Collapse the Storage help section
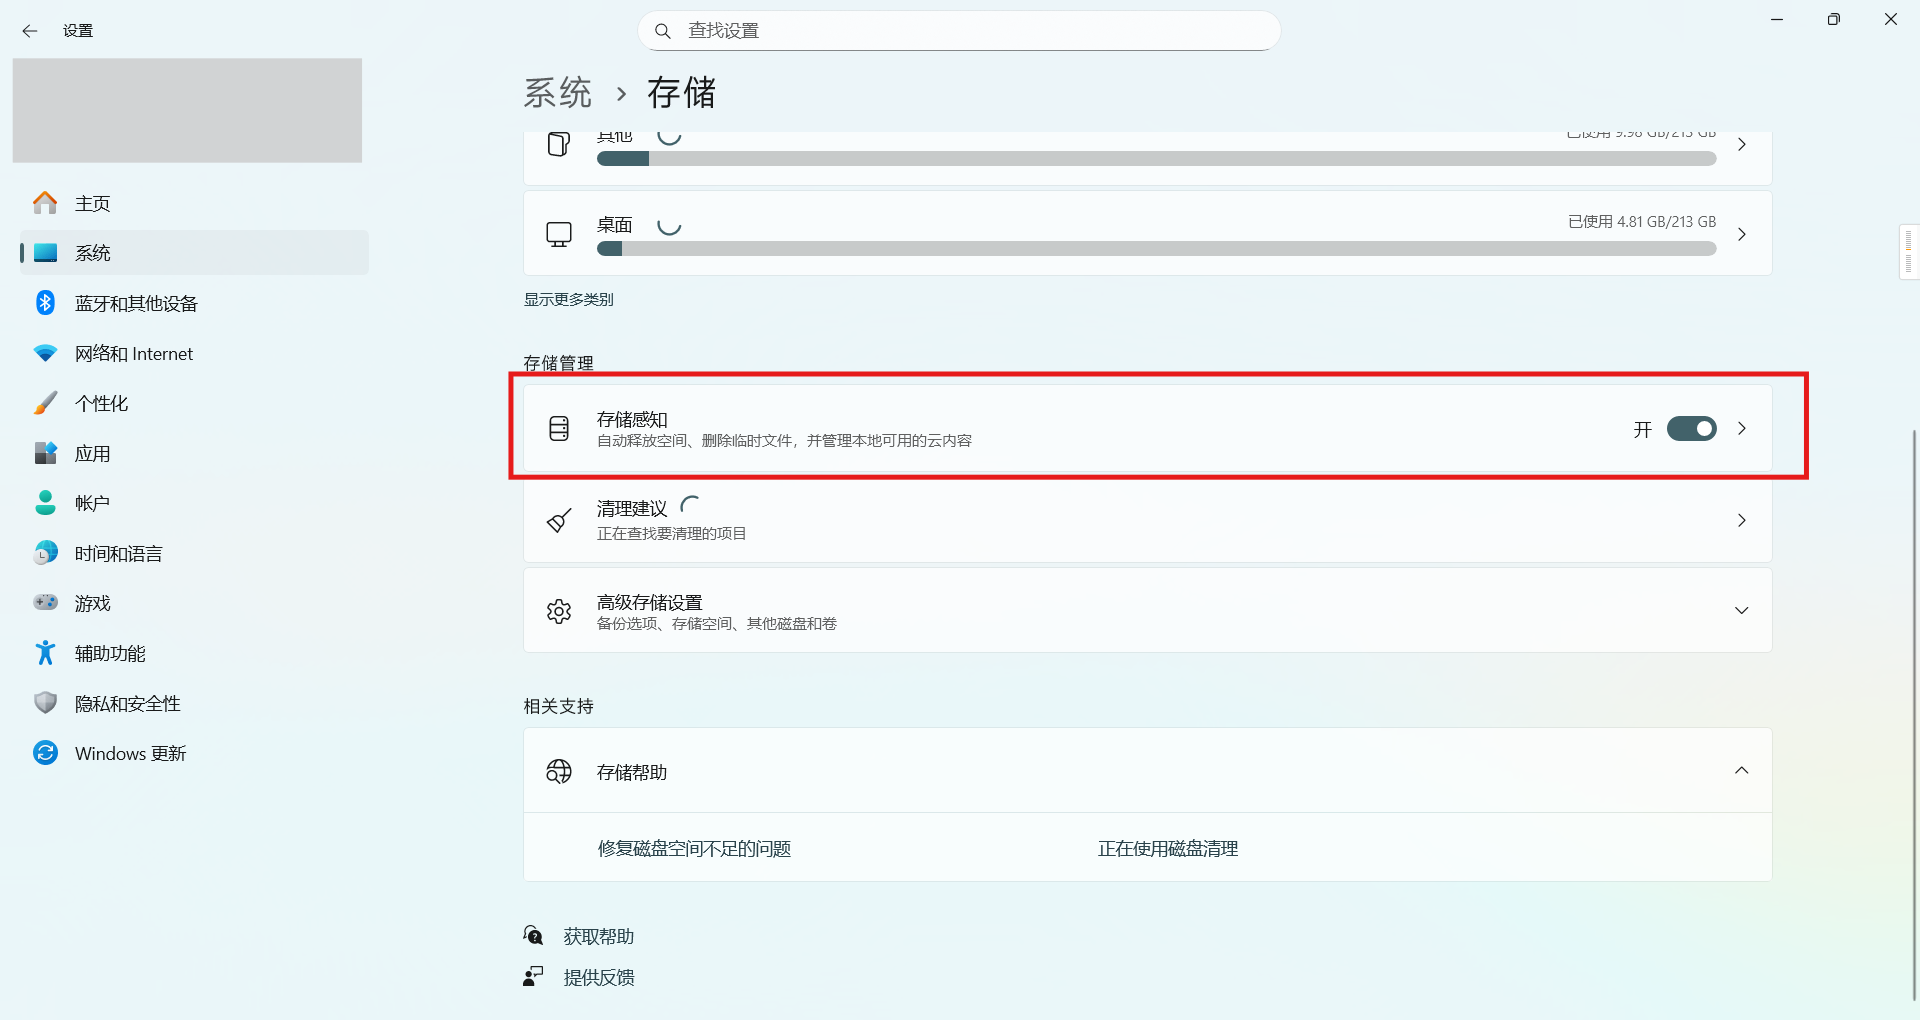 tap(1743, 770)
